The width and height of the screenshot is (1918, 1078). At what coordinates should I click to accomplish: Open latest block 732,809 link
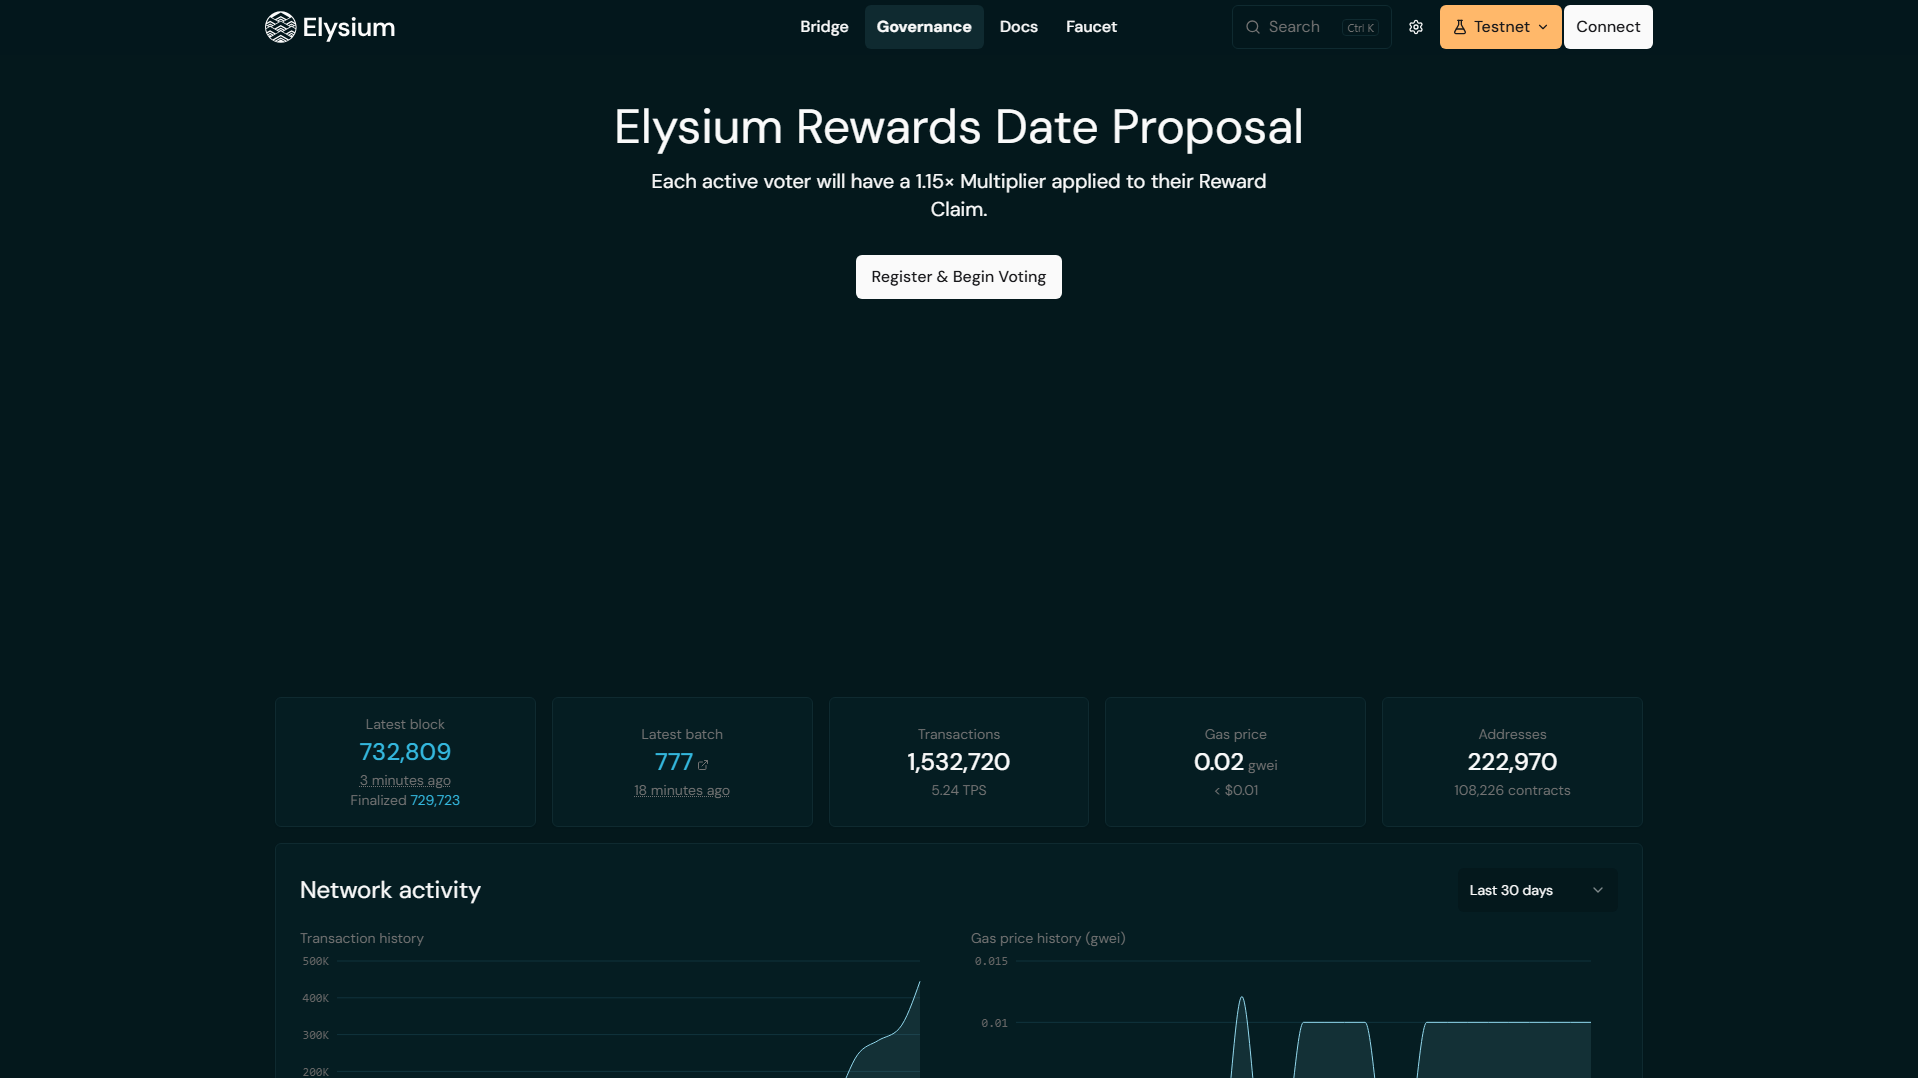tap(405, 752)
